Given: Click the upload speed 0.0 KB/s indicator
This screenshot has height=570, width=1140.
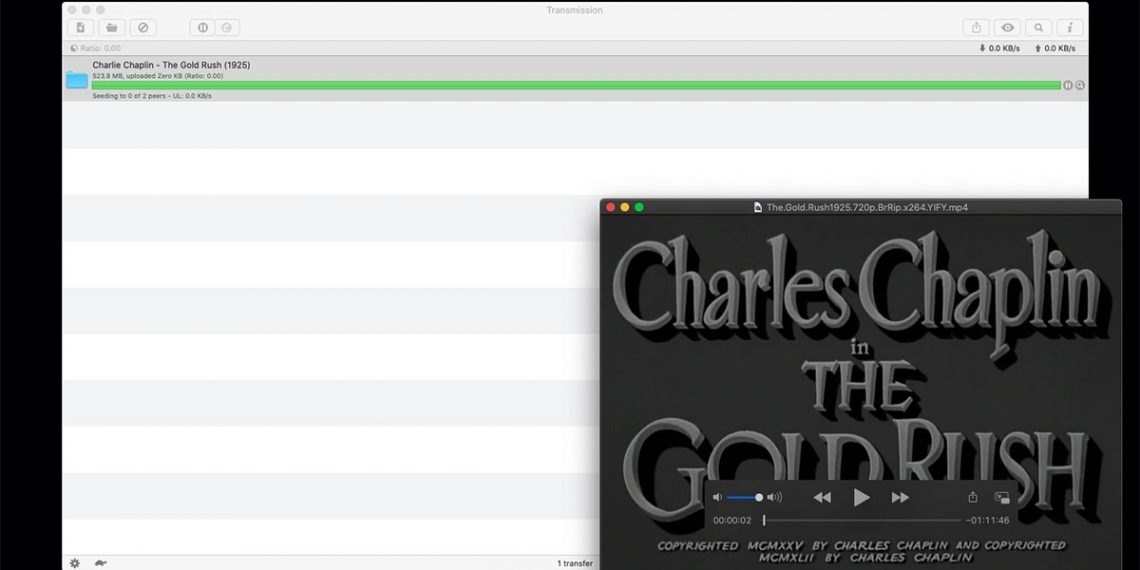Looking at the screenshot, I should pos(1055,49).
